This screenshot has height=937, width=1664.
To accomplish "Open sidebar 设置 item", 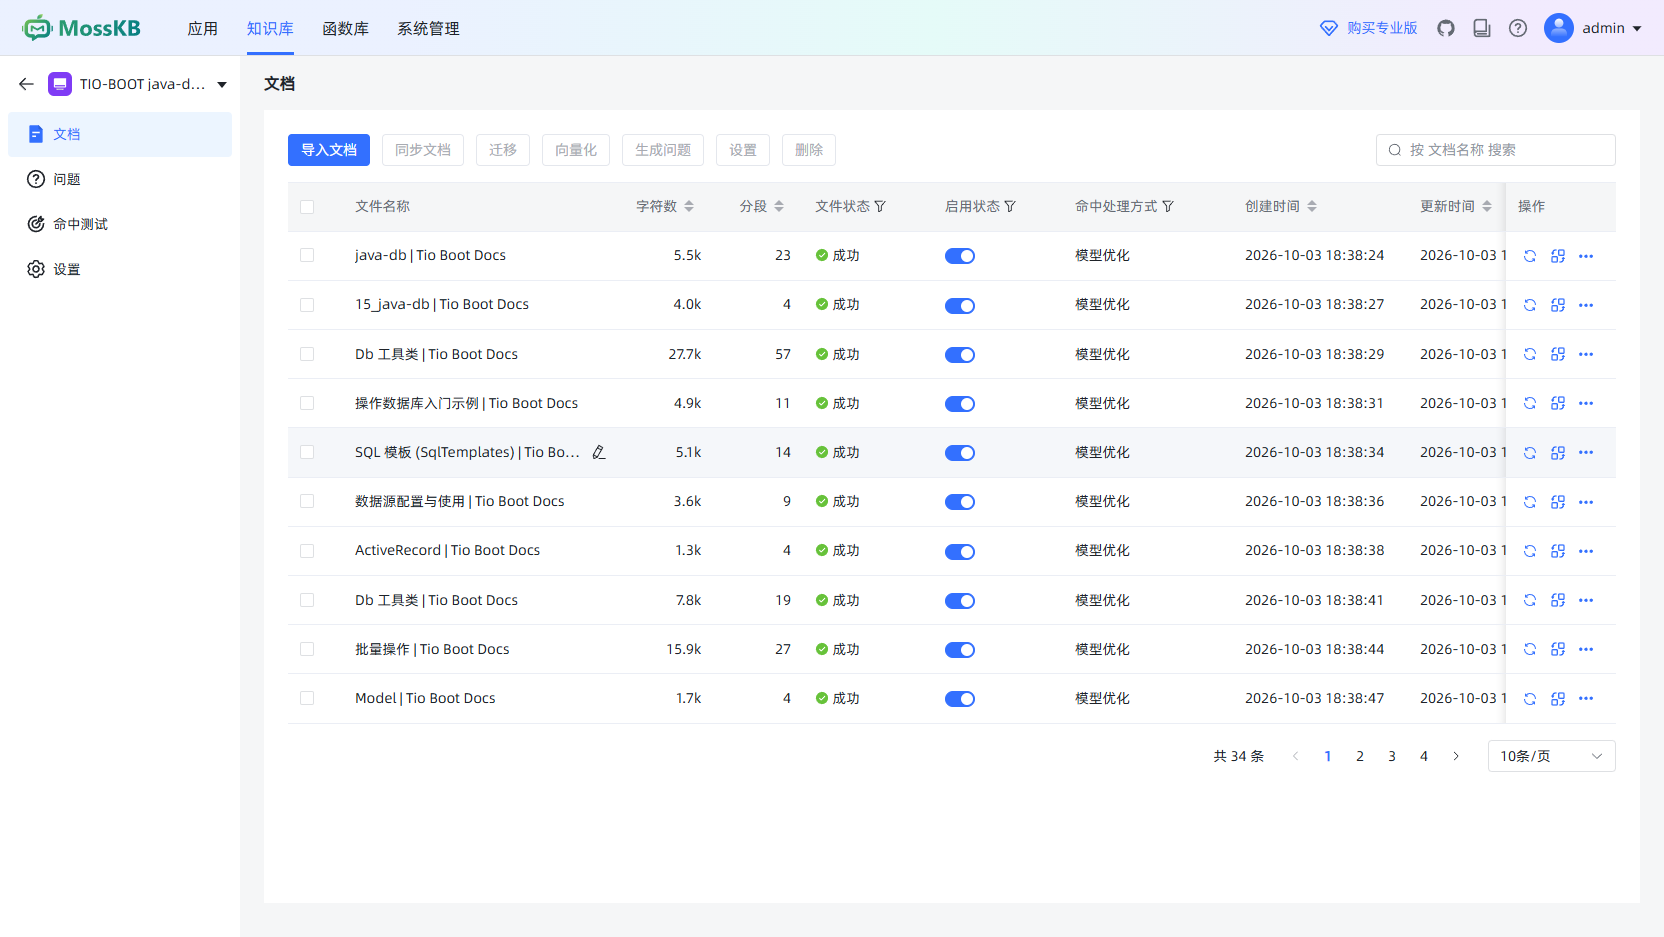I will click(x=120, y=269).
